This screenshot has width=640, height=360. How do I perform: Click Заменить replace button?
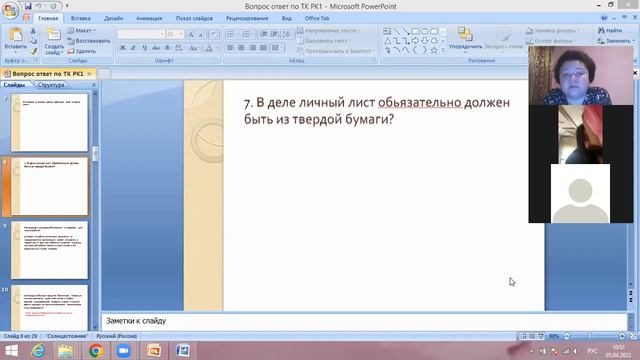616,41
